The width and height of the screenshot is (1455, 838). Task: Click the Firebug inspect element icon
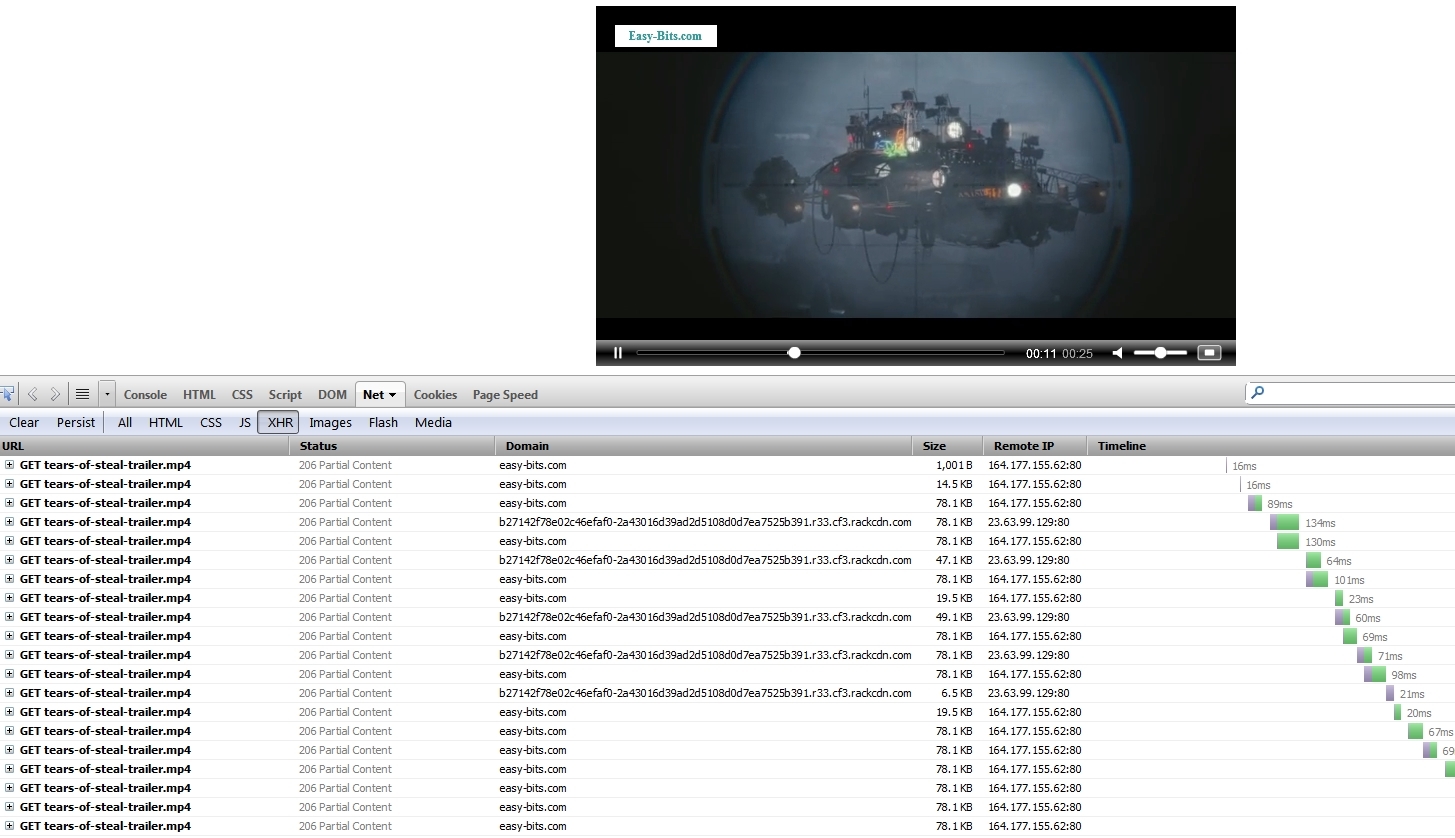[x=7, y=394]
